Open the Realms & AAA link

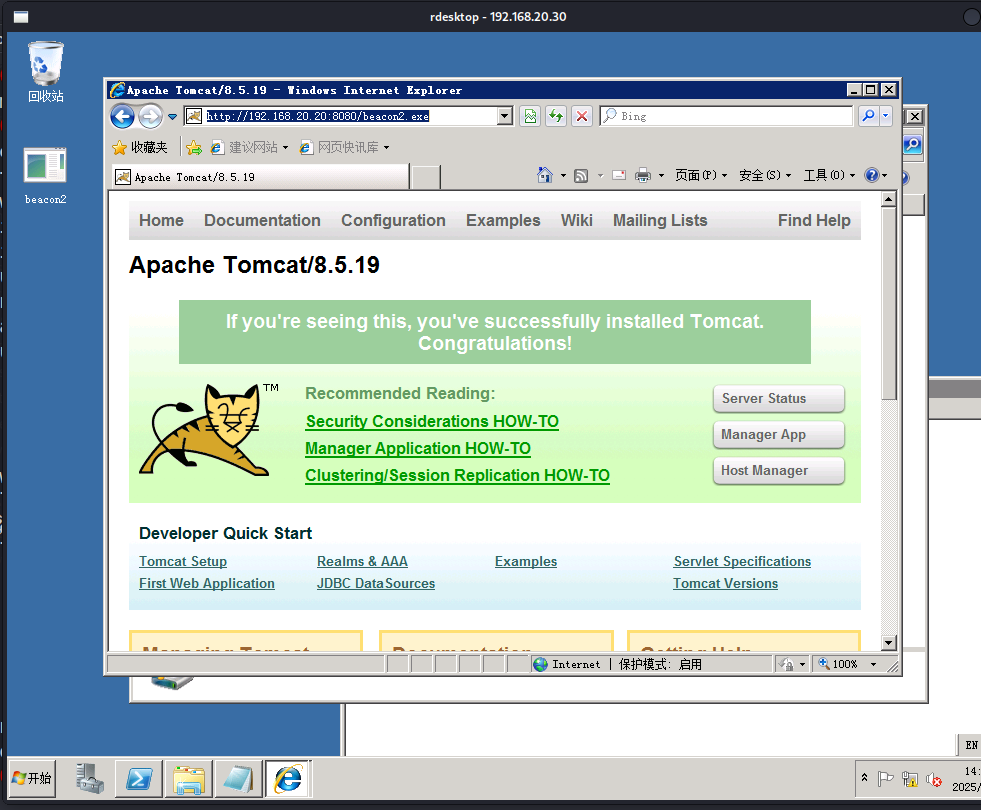362,562
